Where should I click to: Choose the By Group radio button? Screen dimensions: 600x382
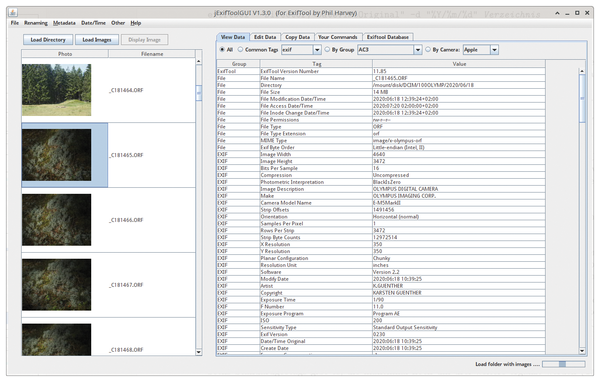tap(327, 49)
